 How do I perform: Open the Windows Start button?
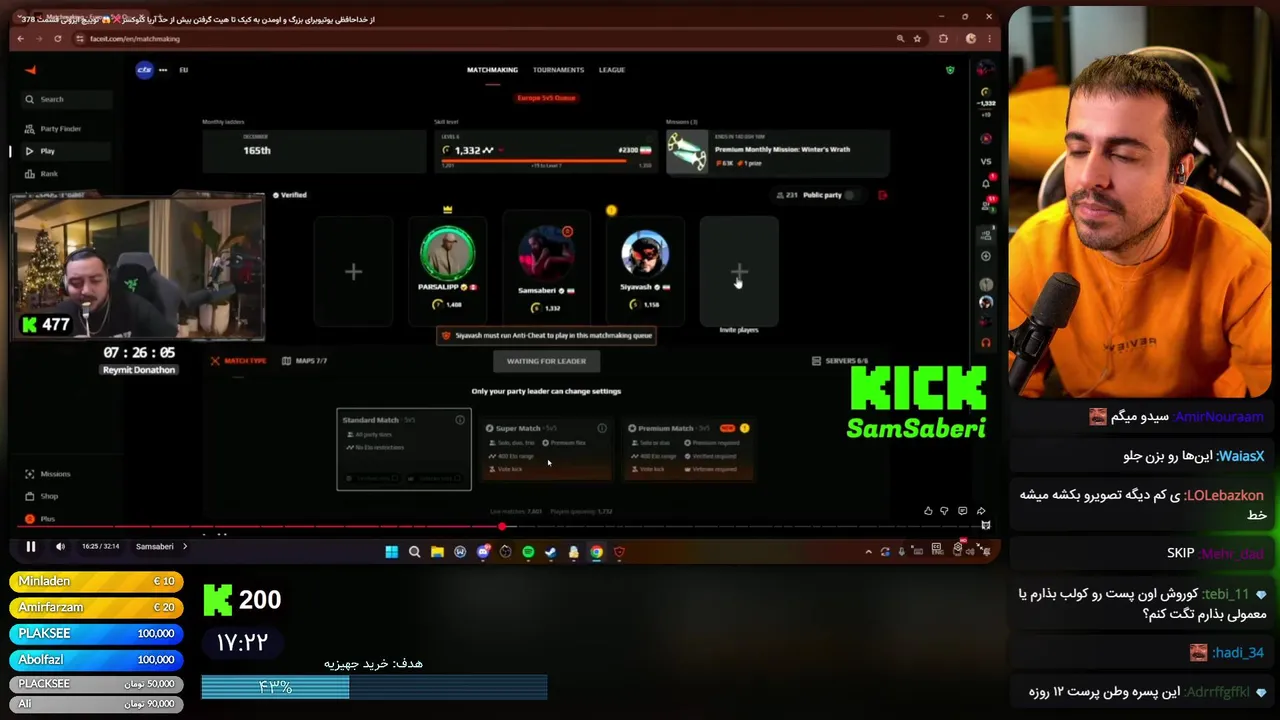(391, 552)
